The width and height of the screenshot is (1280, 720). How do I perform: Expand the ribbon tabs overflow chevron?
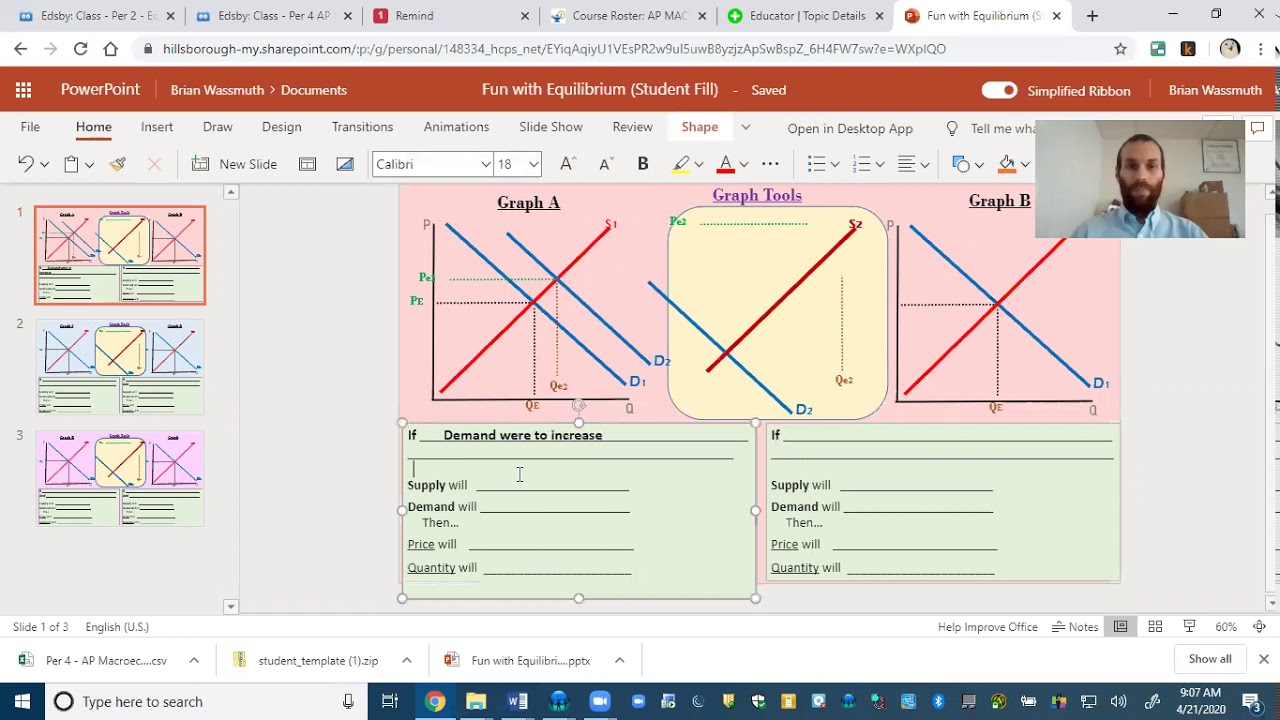coord(745,128)
